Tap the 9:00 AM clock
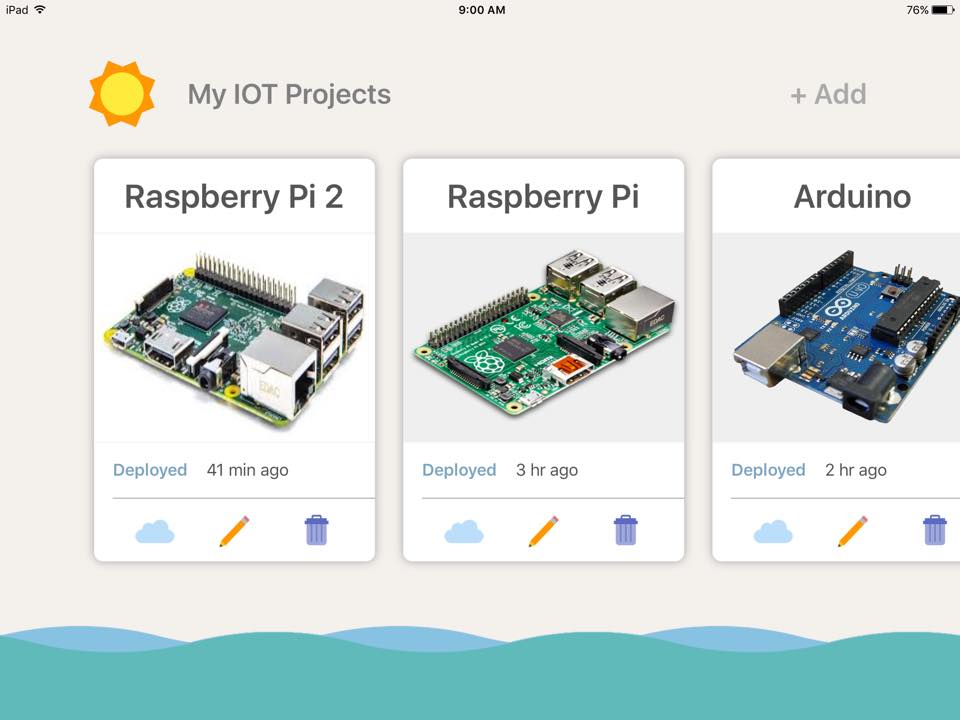This screenshot has width=960, height=720. (x=482, y=10)
